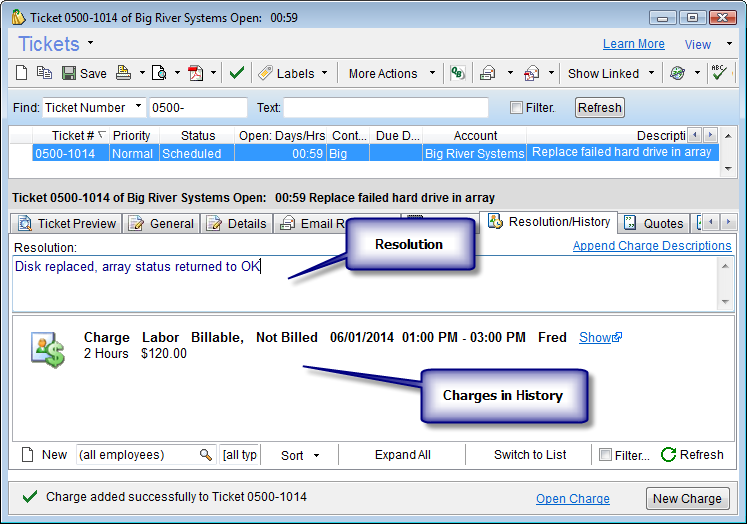Expand the More Actions dropdown
The width and height of the screenshot is (747, 524).
(391, 73)
